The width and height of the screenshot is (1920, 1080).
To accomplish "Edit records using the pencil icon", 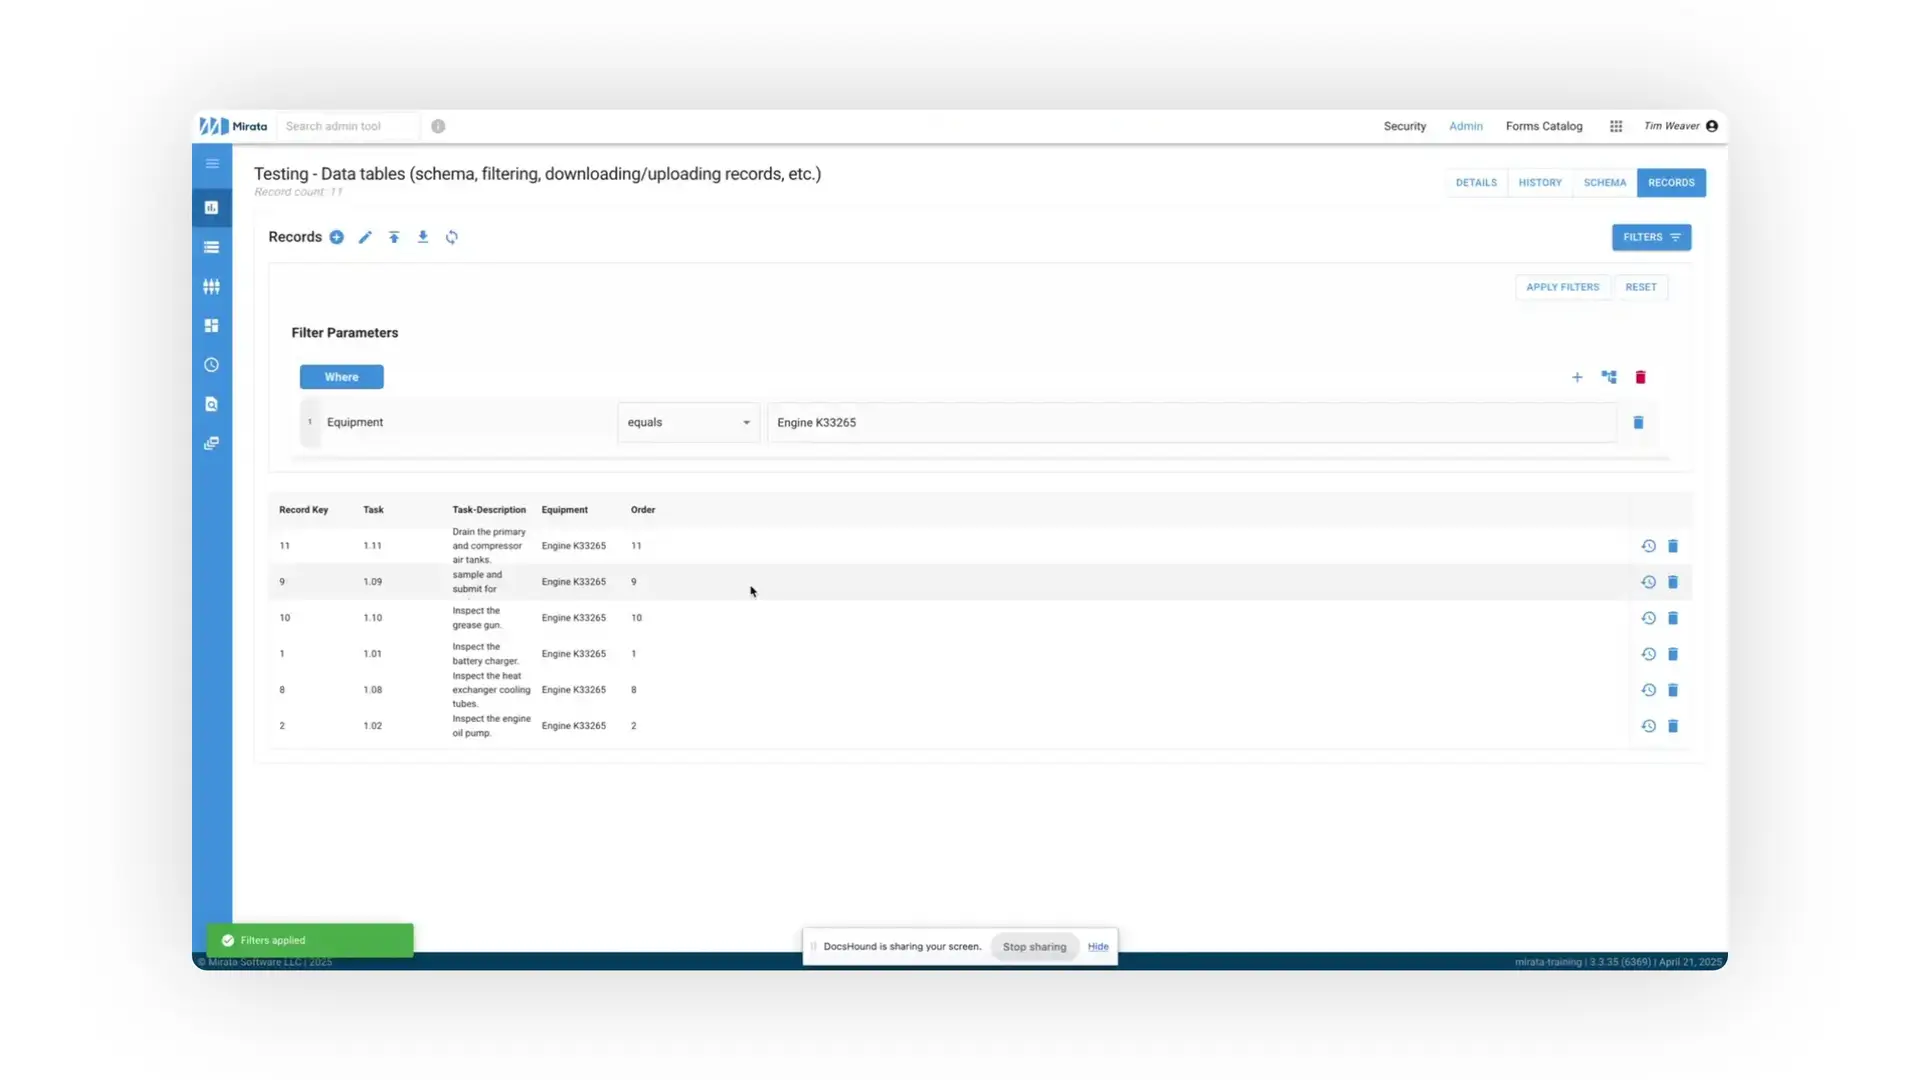I will coord(365,237).
